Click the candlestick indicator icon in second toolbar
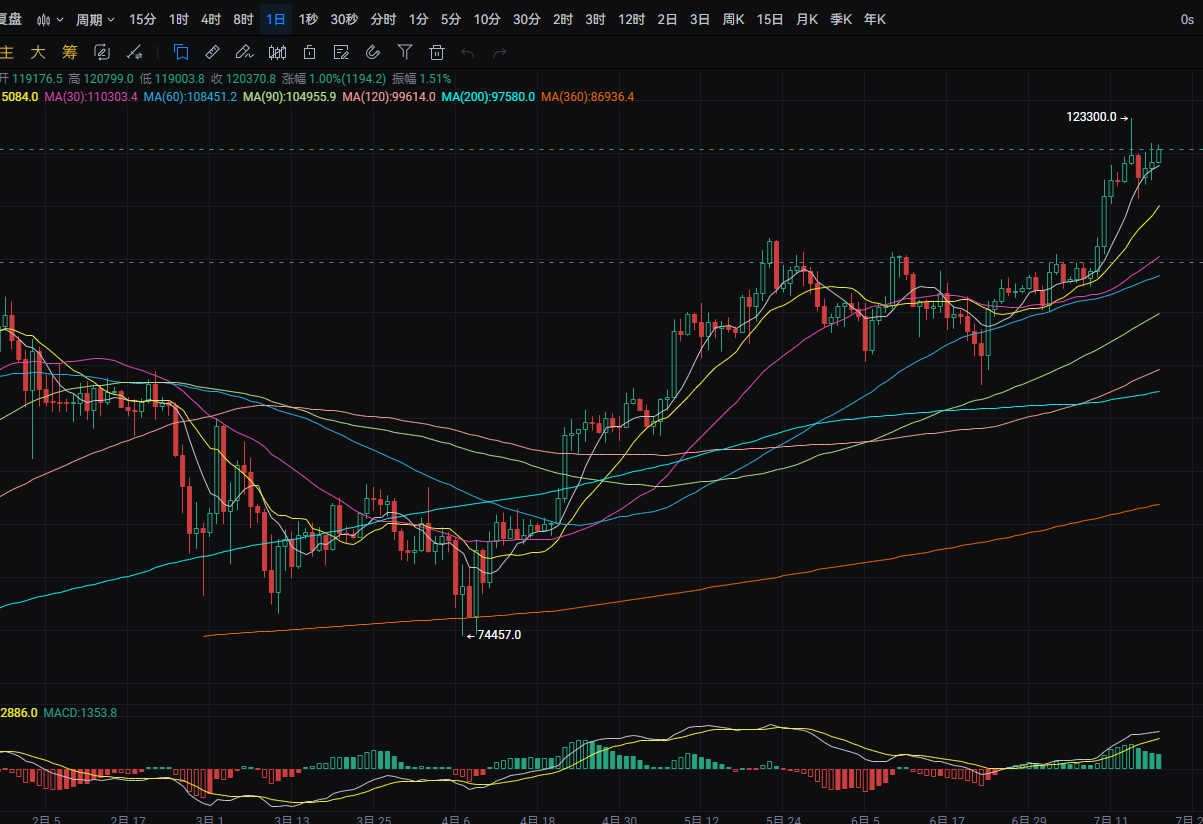 coord(278,53)
